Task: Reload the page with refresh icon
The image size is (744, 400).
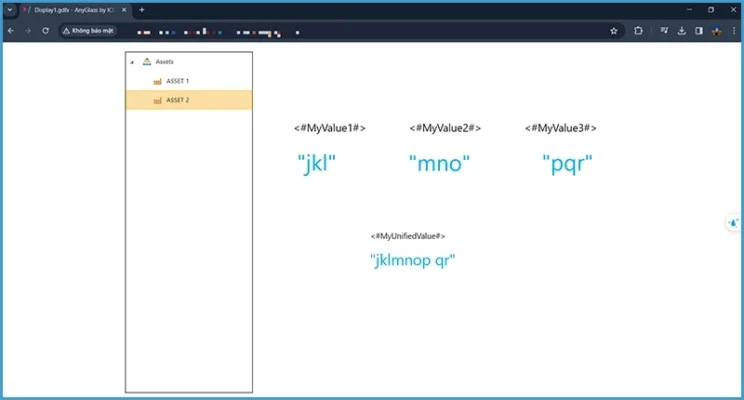Action: click(x=45, y=30)
